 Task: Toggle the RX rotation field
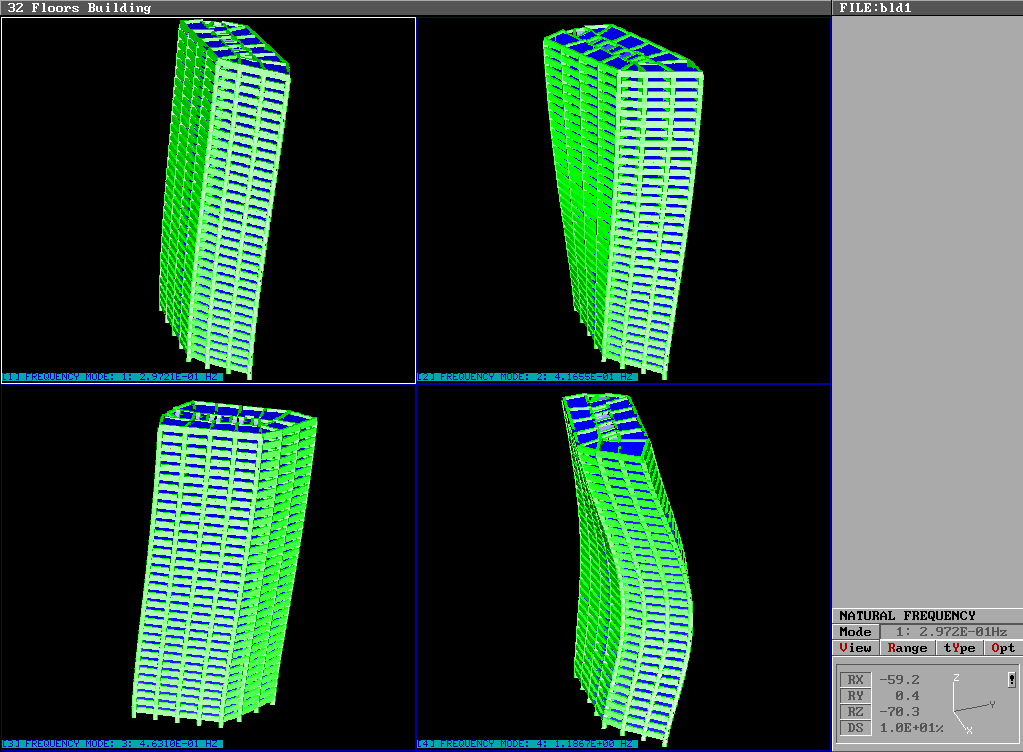pyautogui.click(x=856, y=679)
